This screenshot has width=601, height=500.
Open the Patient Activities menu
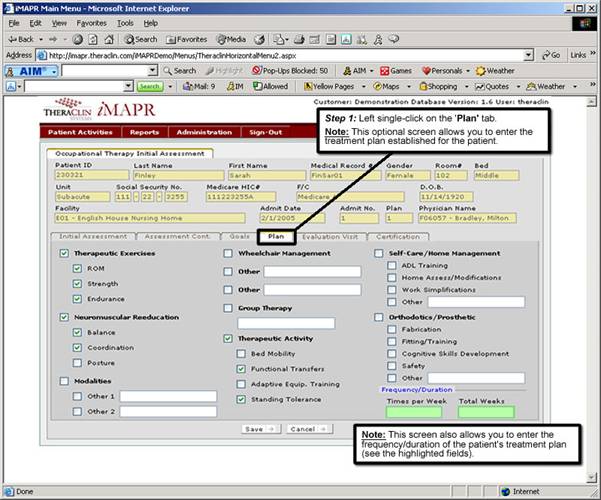[81, 132]
